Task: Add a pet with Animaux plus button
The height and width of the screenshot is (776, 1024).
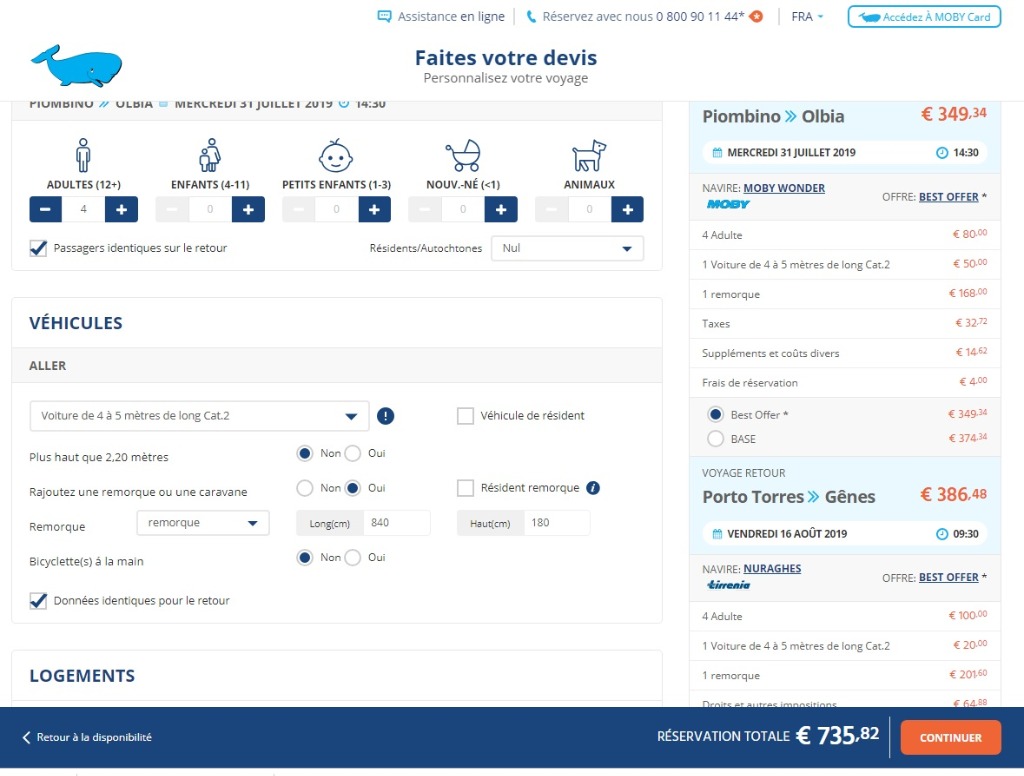Action: 627,209
